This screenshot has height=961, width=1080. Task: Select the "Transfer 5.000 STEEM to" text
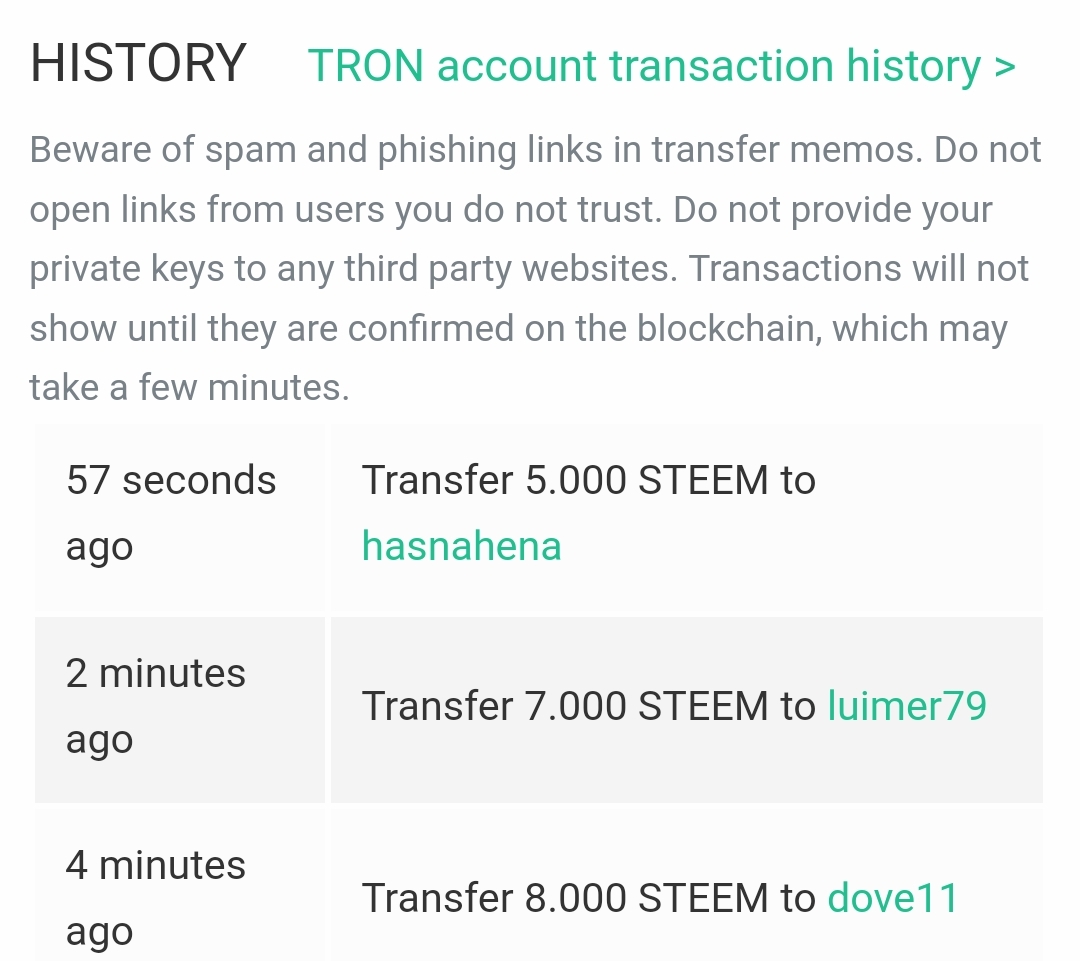coord(588,481)
